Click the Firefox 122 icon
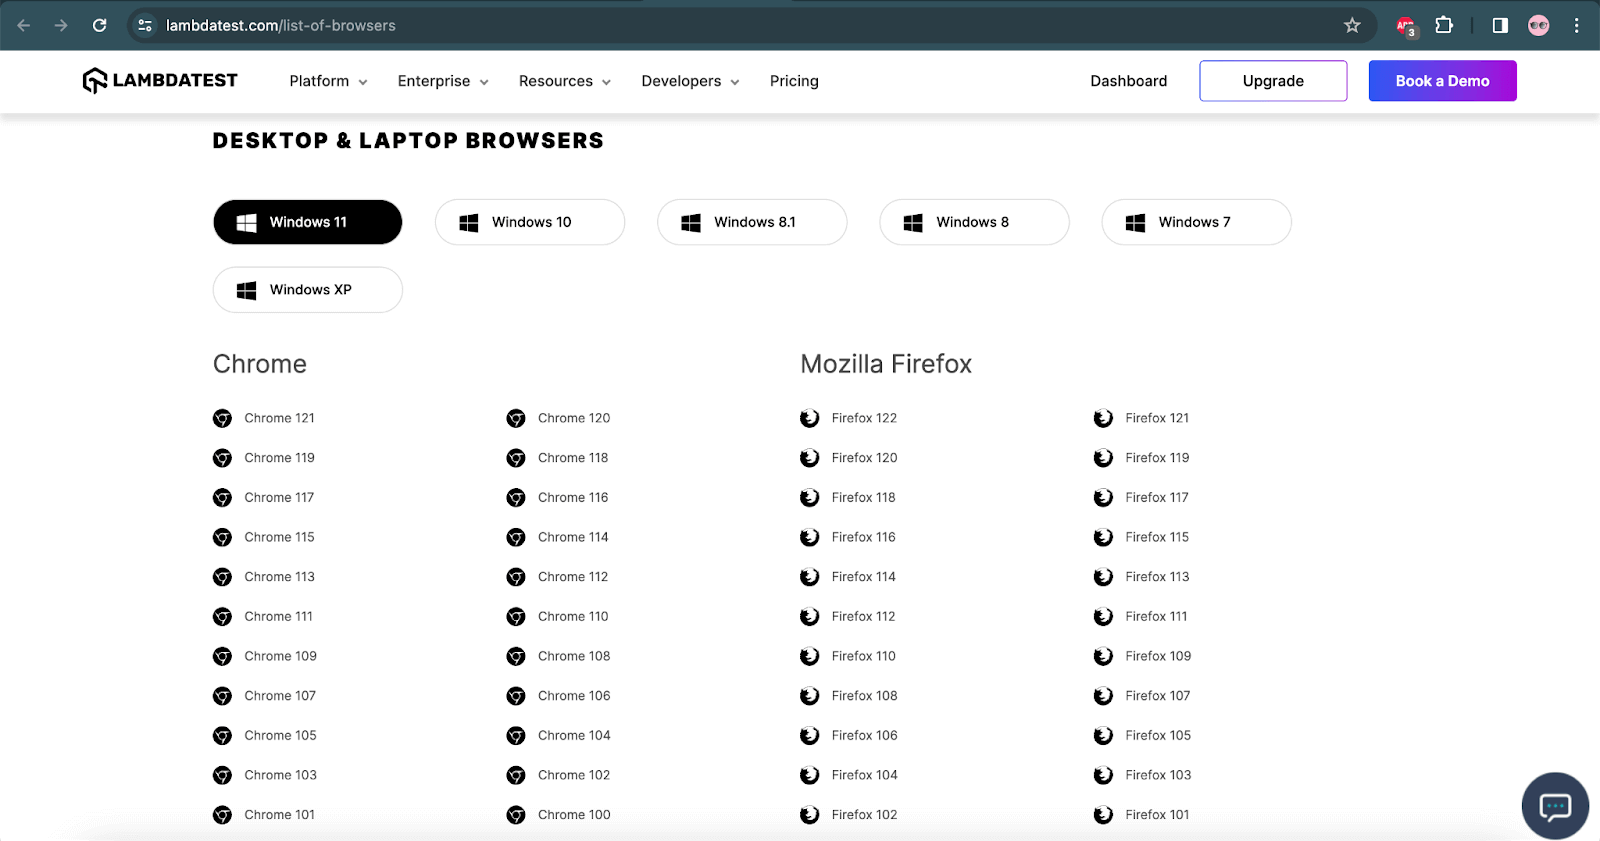The image size is (1600, 841). [809, 418]
